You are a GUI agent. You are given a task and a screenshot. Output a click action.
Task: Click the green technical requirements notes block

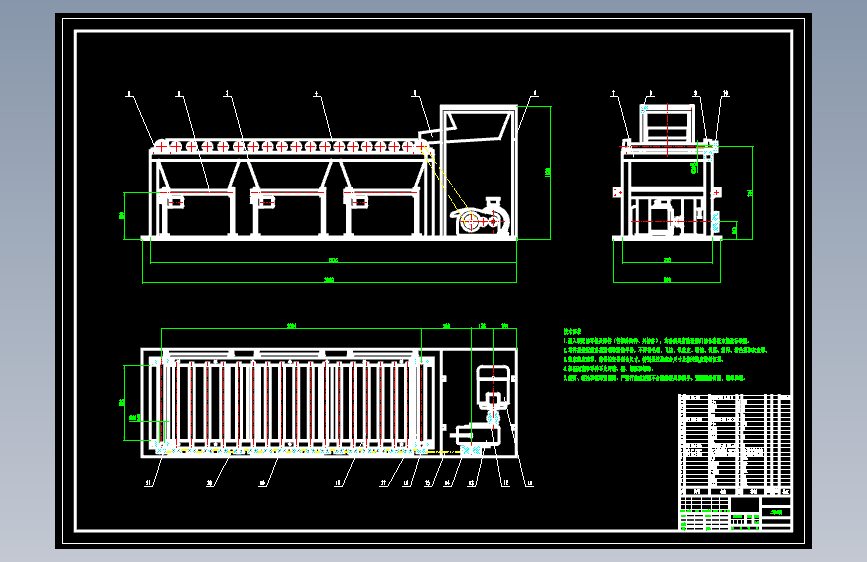tap(665, 355)
